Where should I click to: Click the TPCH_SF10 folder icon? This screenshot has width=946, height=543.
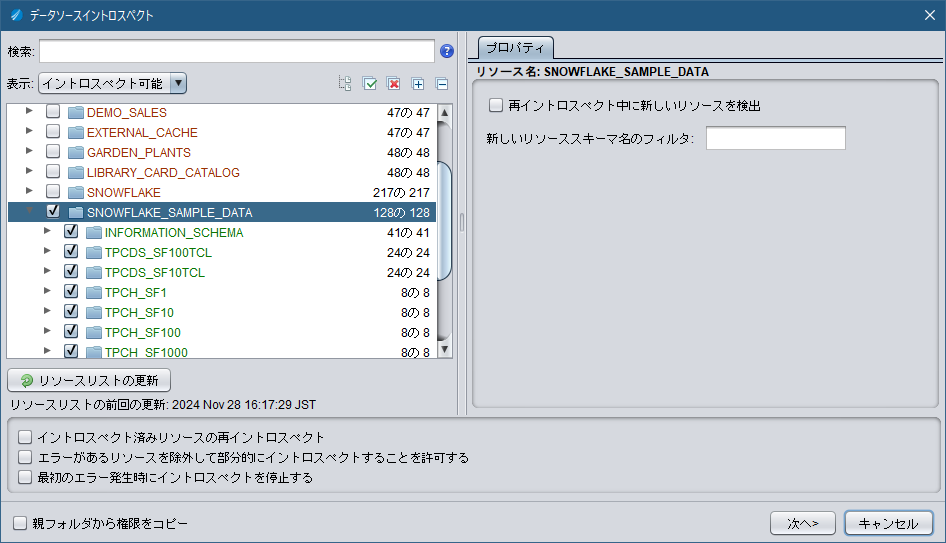[94, 312]
